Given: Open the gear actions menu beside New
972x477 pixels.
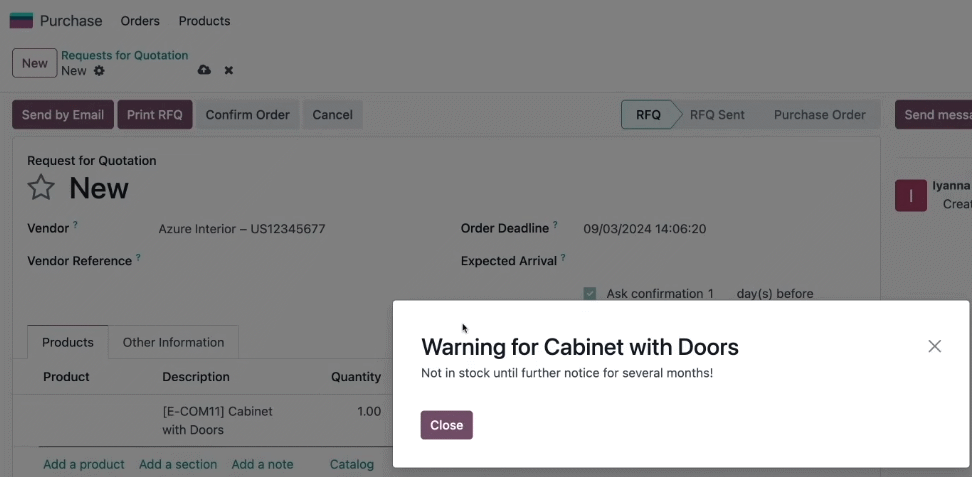Looking at the screenshot, I should 99,71.
